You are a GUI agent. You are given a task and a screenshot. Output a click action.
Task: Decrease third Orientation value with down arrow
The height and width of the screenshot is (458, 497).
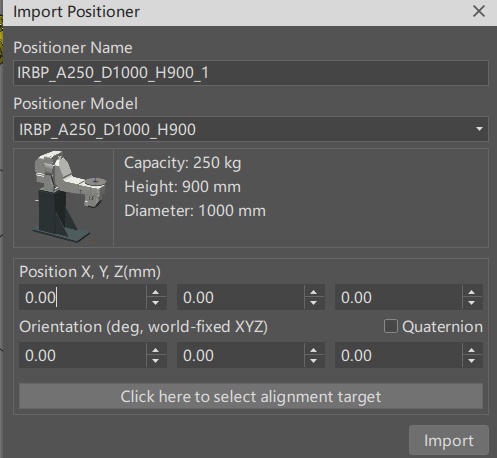(472, 361)
